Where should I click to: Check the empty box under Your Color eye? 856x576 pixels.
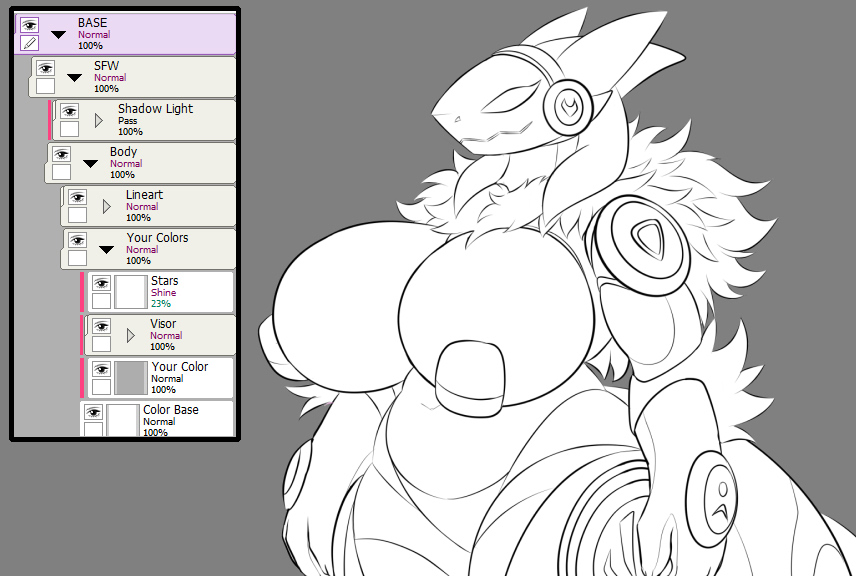pyautogui.click(x=102, y=387)
